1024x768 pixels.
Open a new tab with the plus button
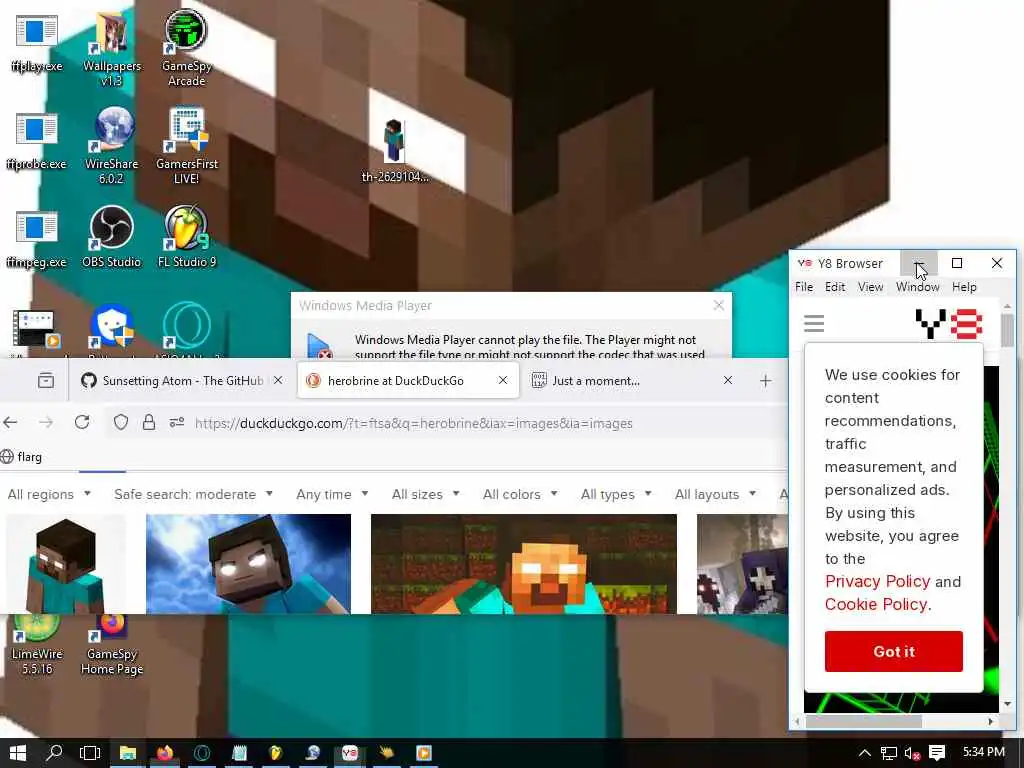click(x=765, y=380)
